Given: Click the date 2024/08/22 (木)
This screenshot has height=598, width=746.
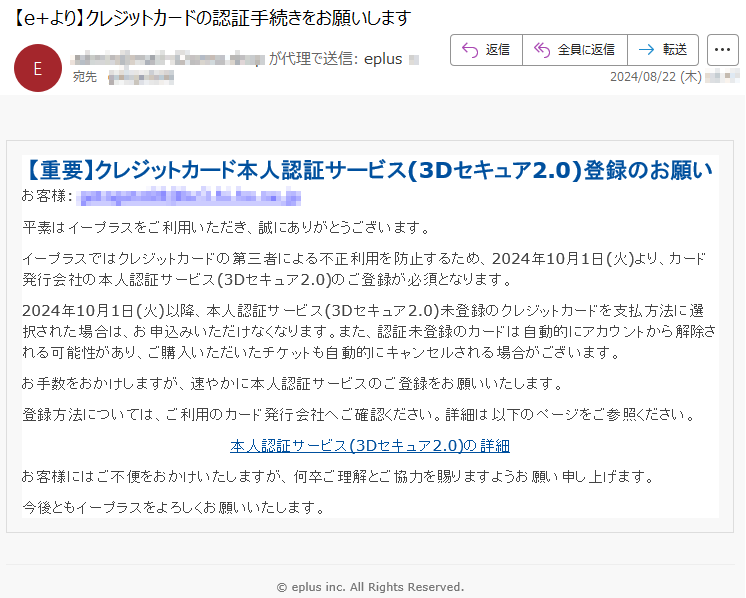Looking at the screenshot, I should pyautogui.click(x=656, y=77).
